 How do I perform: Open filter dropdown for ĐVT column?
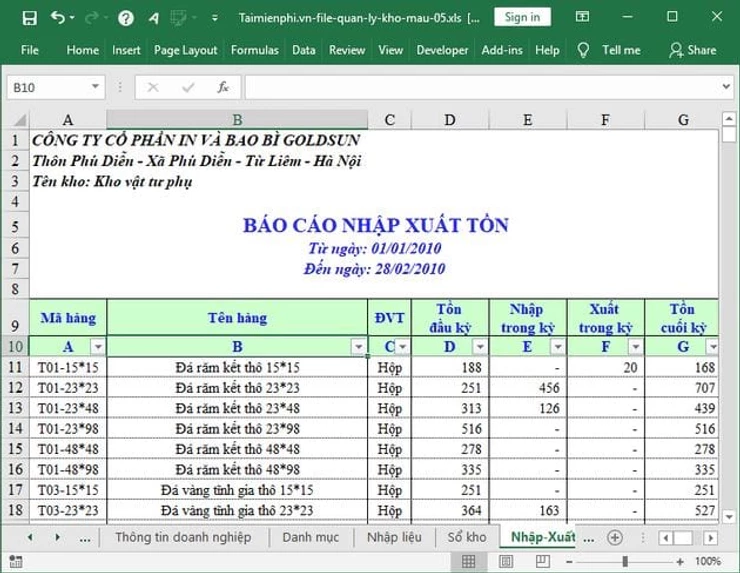point(403,347)
